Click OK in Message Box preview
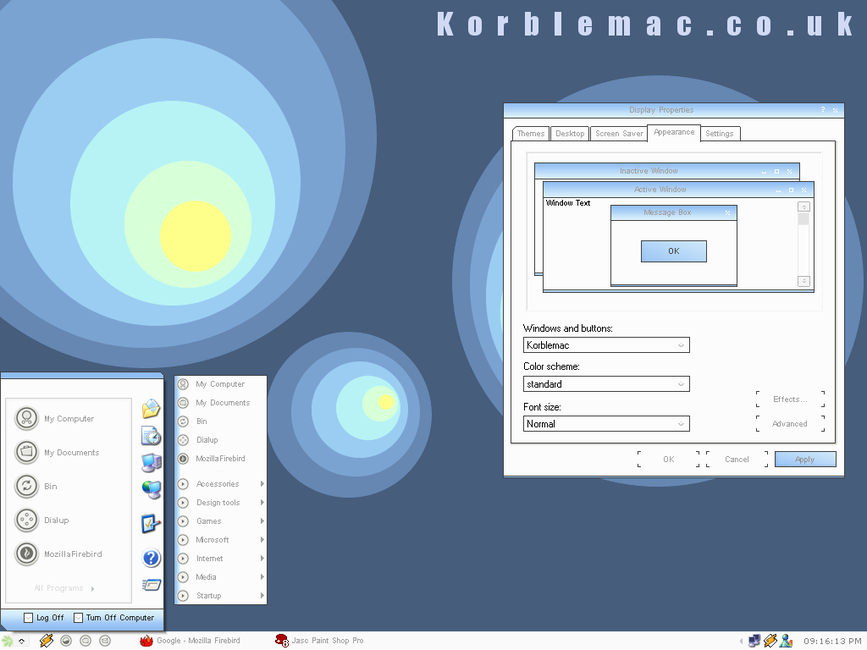Screen dimensions: 867x650 click(x=673, y=251)
